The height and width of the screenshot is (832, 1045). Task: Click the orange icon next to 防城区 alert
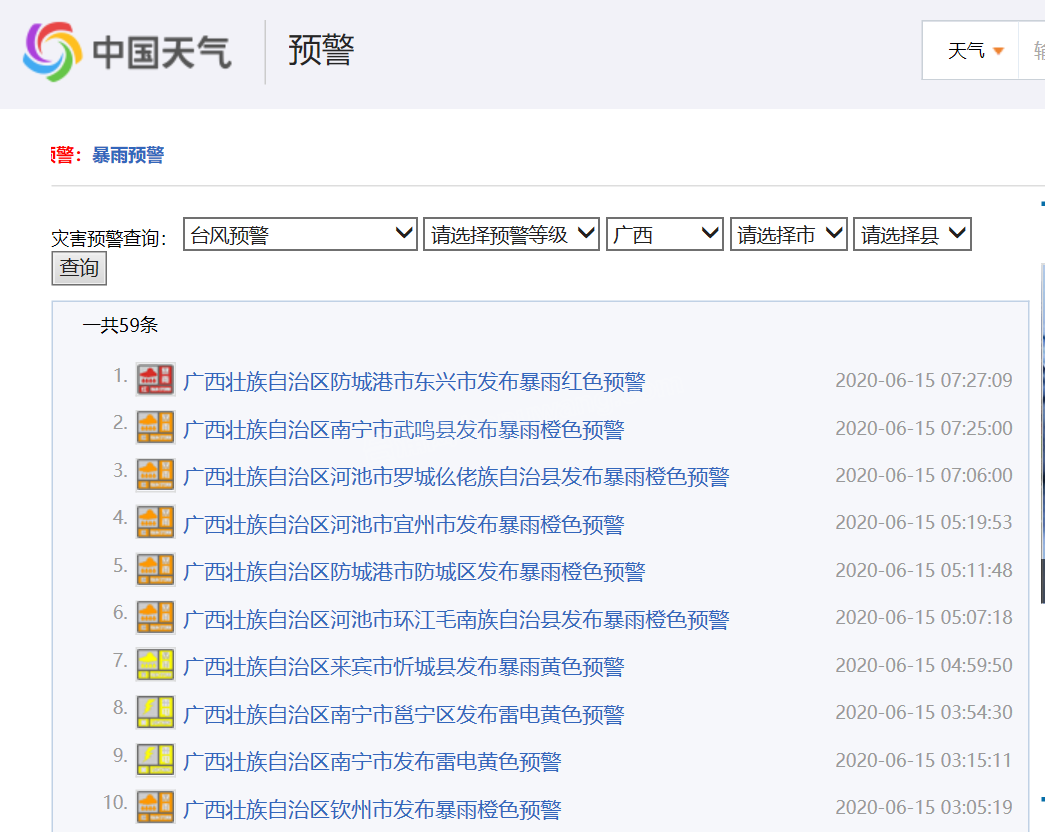point(155,570)
